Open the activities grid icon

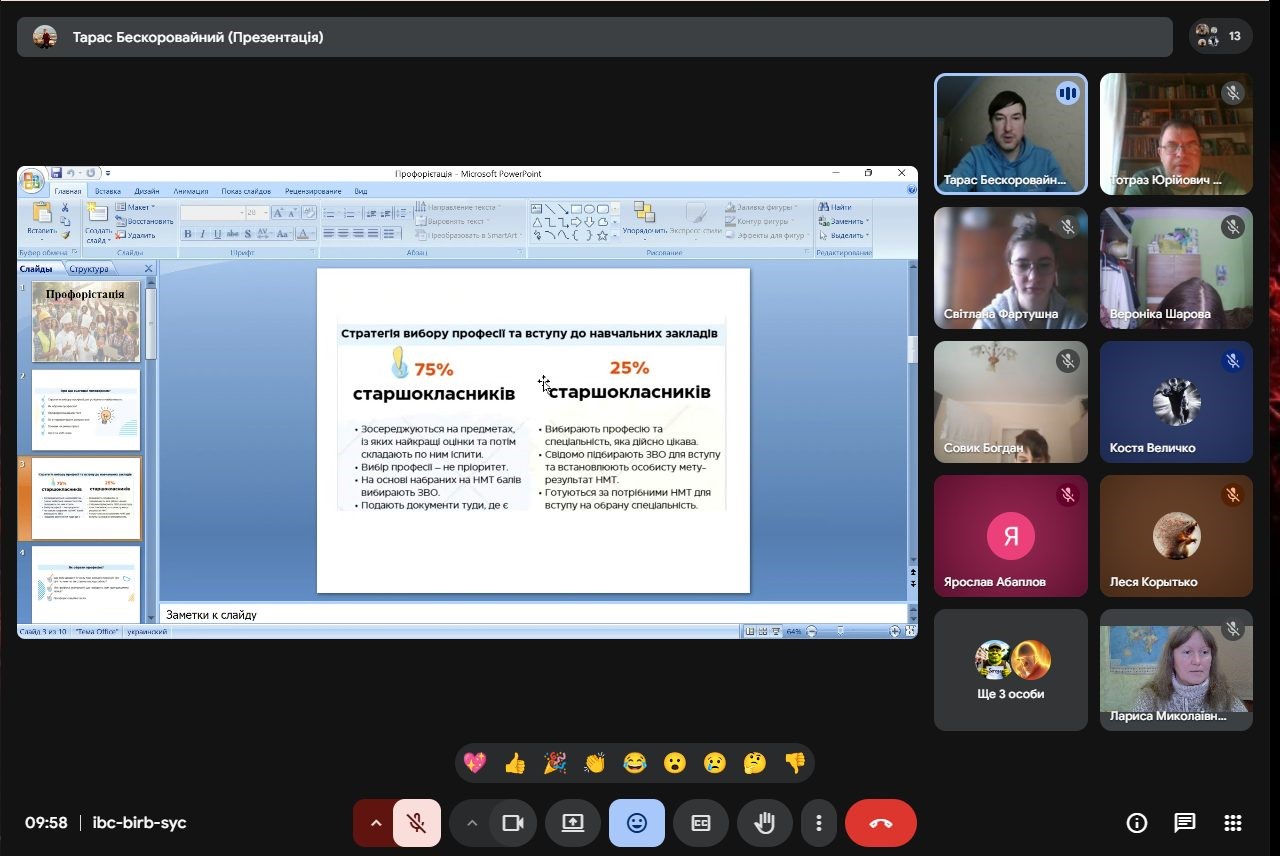pyautogui.click(x=1233, y=823)
